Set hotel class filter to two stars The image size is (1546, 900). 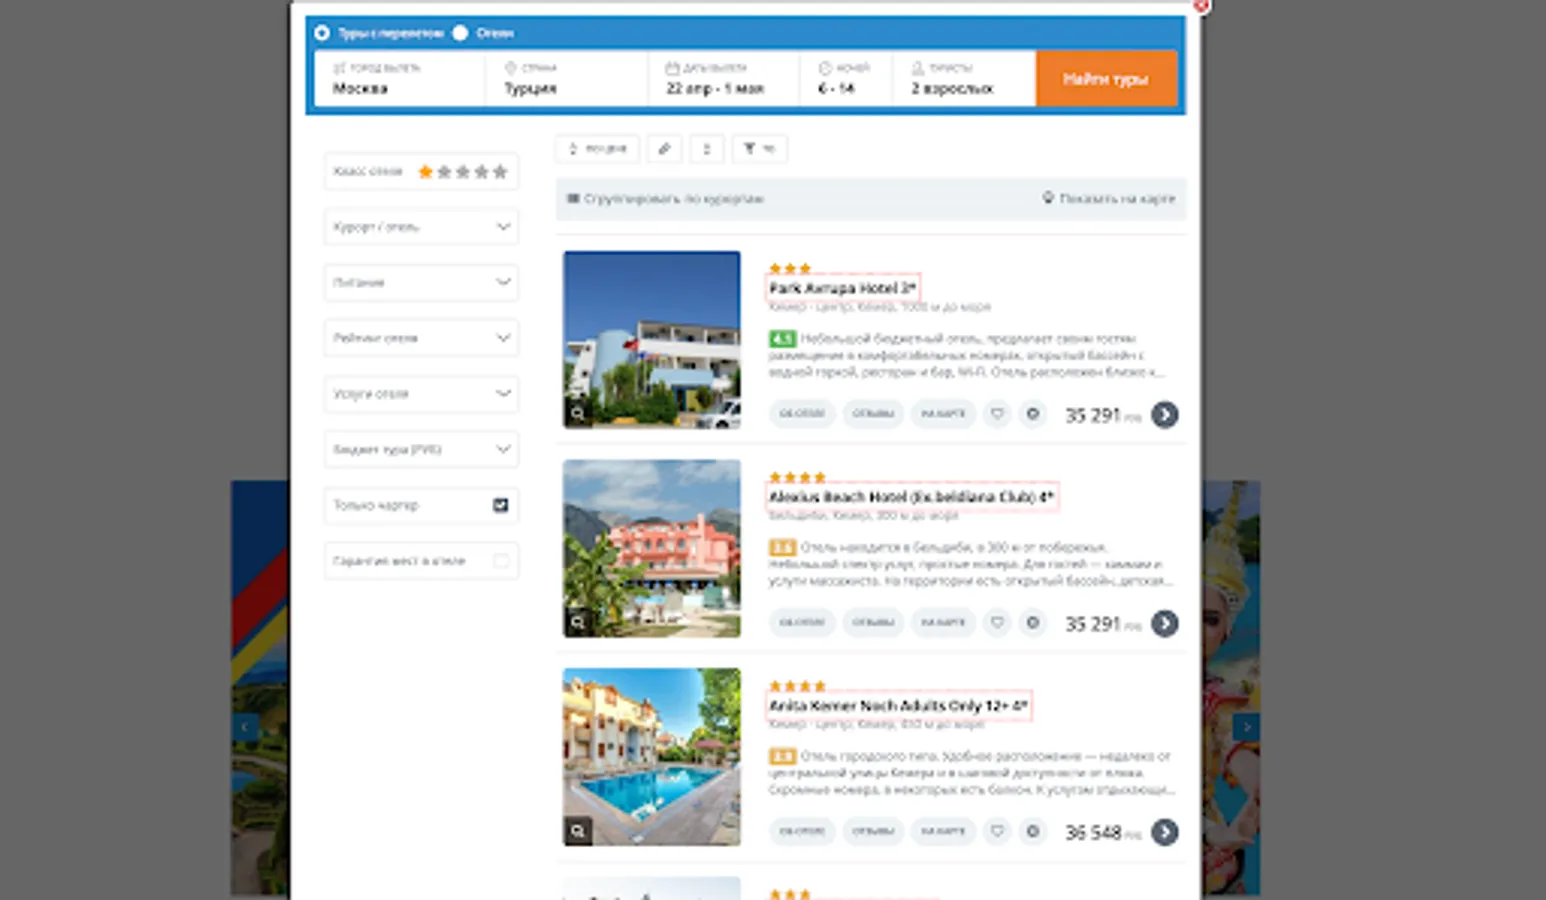pyautogui.click(x=444, y=172)
